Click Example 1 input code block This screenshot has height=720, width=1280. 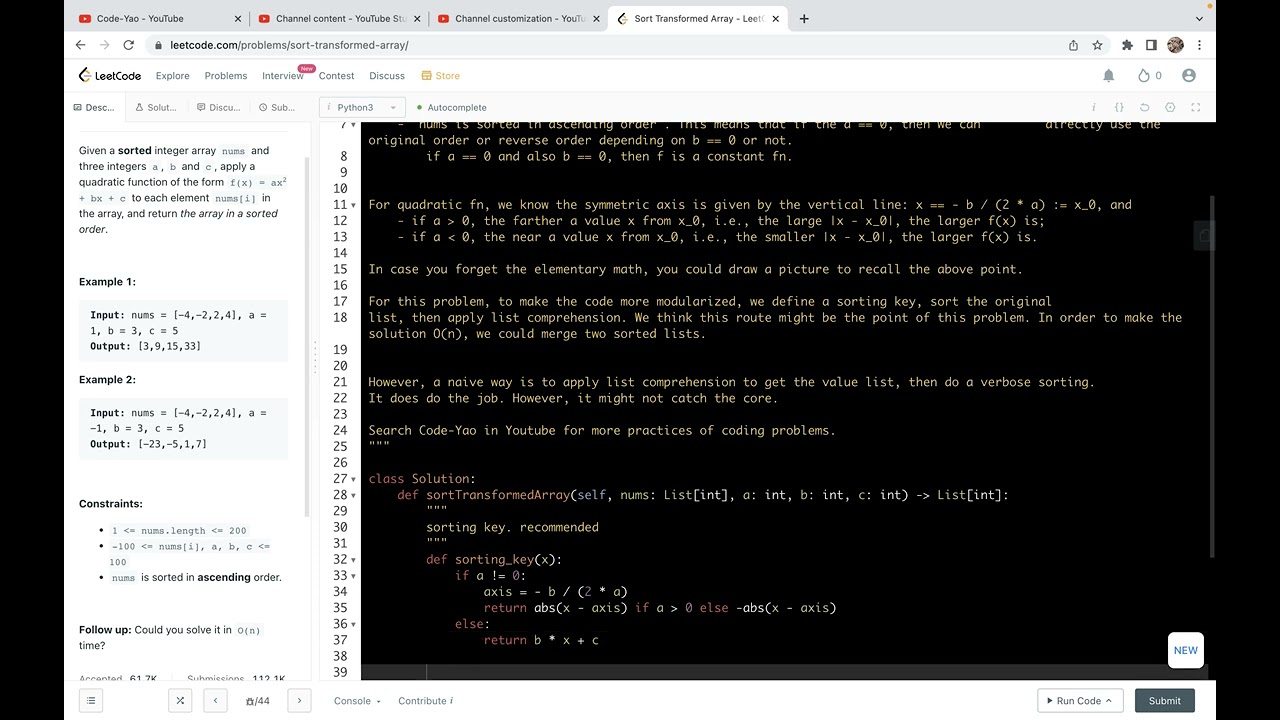(x=183, y=330)
